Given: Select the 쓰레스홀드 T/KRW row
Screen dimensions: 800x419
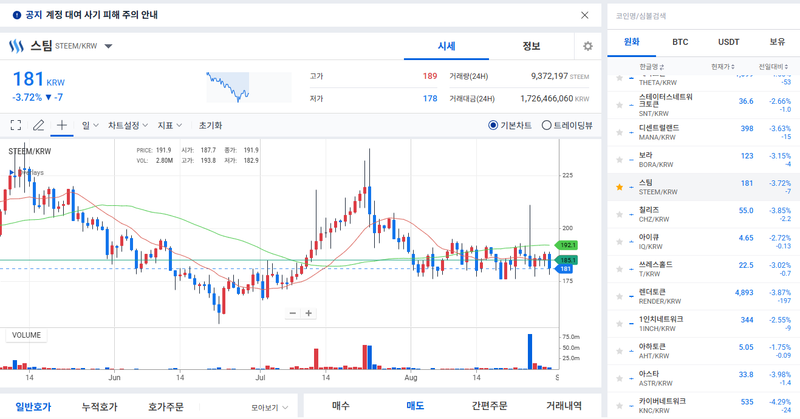Looking at the screenshot, I should coord(704,269).
